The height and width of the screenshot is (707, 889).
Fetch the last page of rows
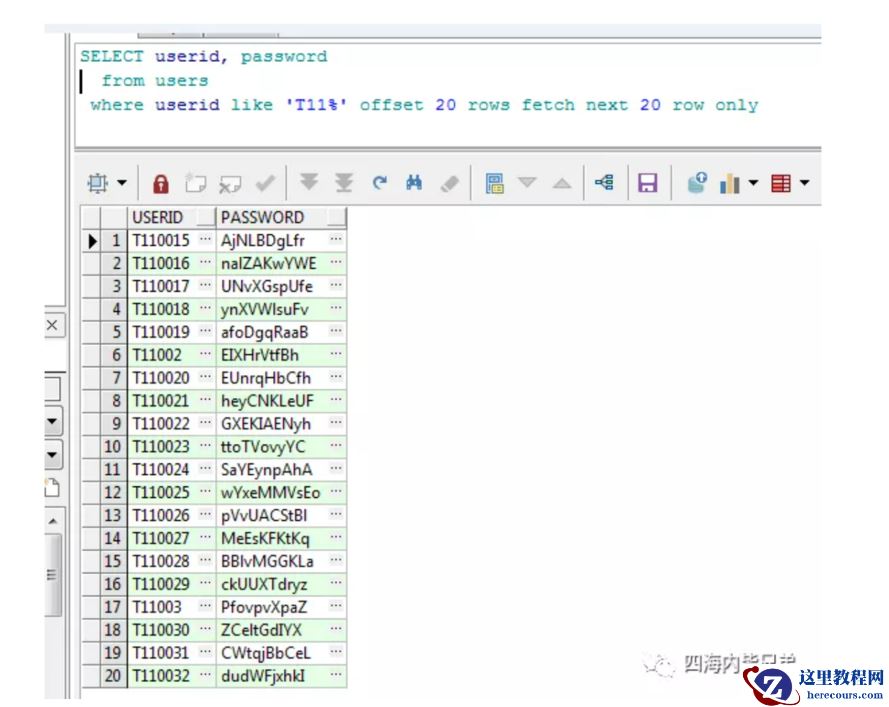coord(344,183)
